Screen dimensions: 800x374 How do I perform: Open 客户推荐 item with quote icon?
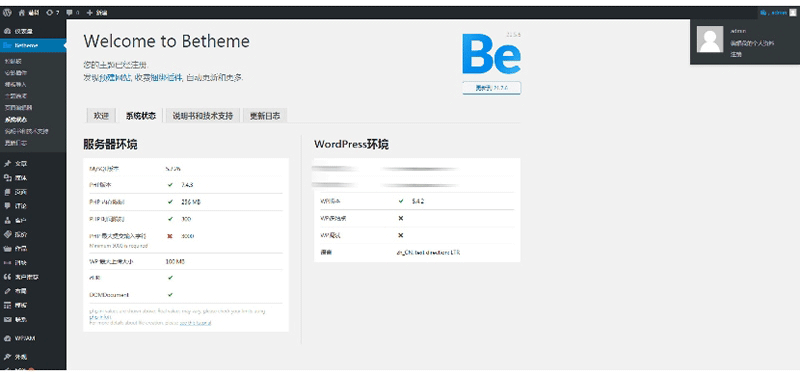pyautogui.click(x=33, y=277)
